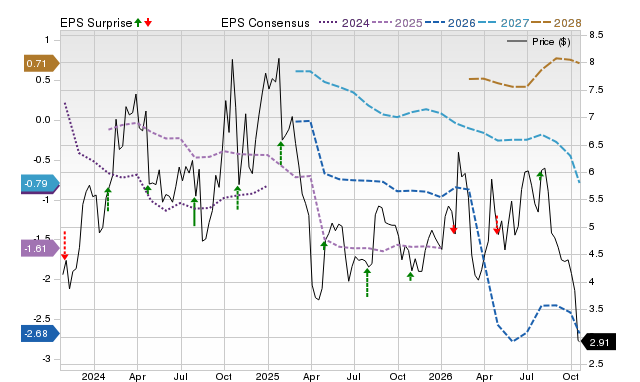
Task: Click the green arrow near November 2025
Action: click(411, 276)
